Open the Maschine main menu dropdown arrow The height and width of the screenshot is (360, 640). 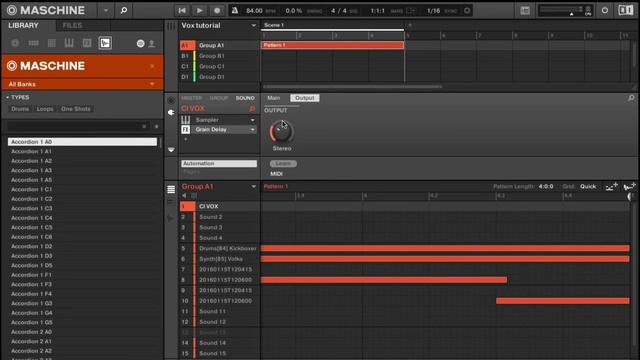106,10
